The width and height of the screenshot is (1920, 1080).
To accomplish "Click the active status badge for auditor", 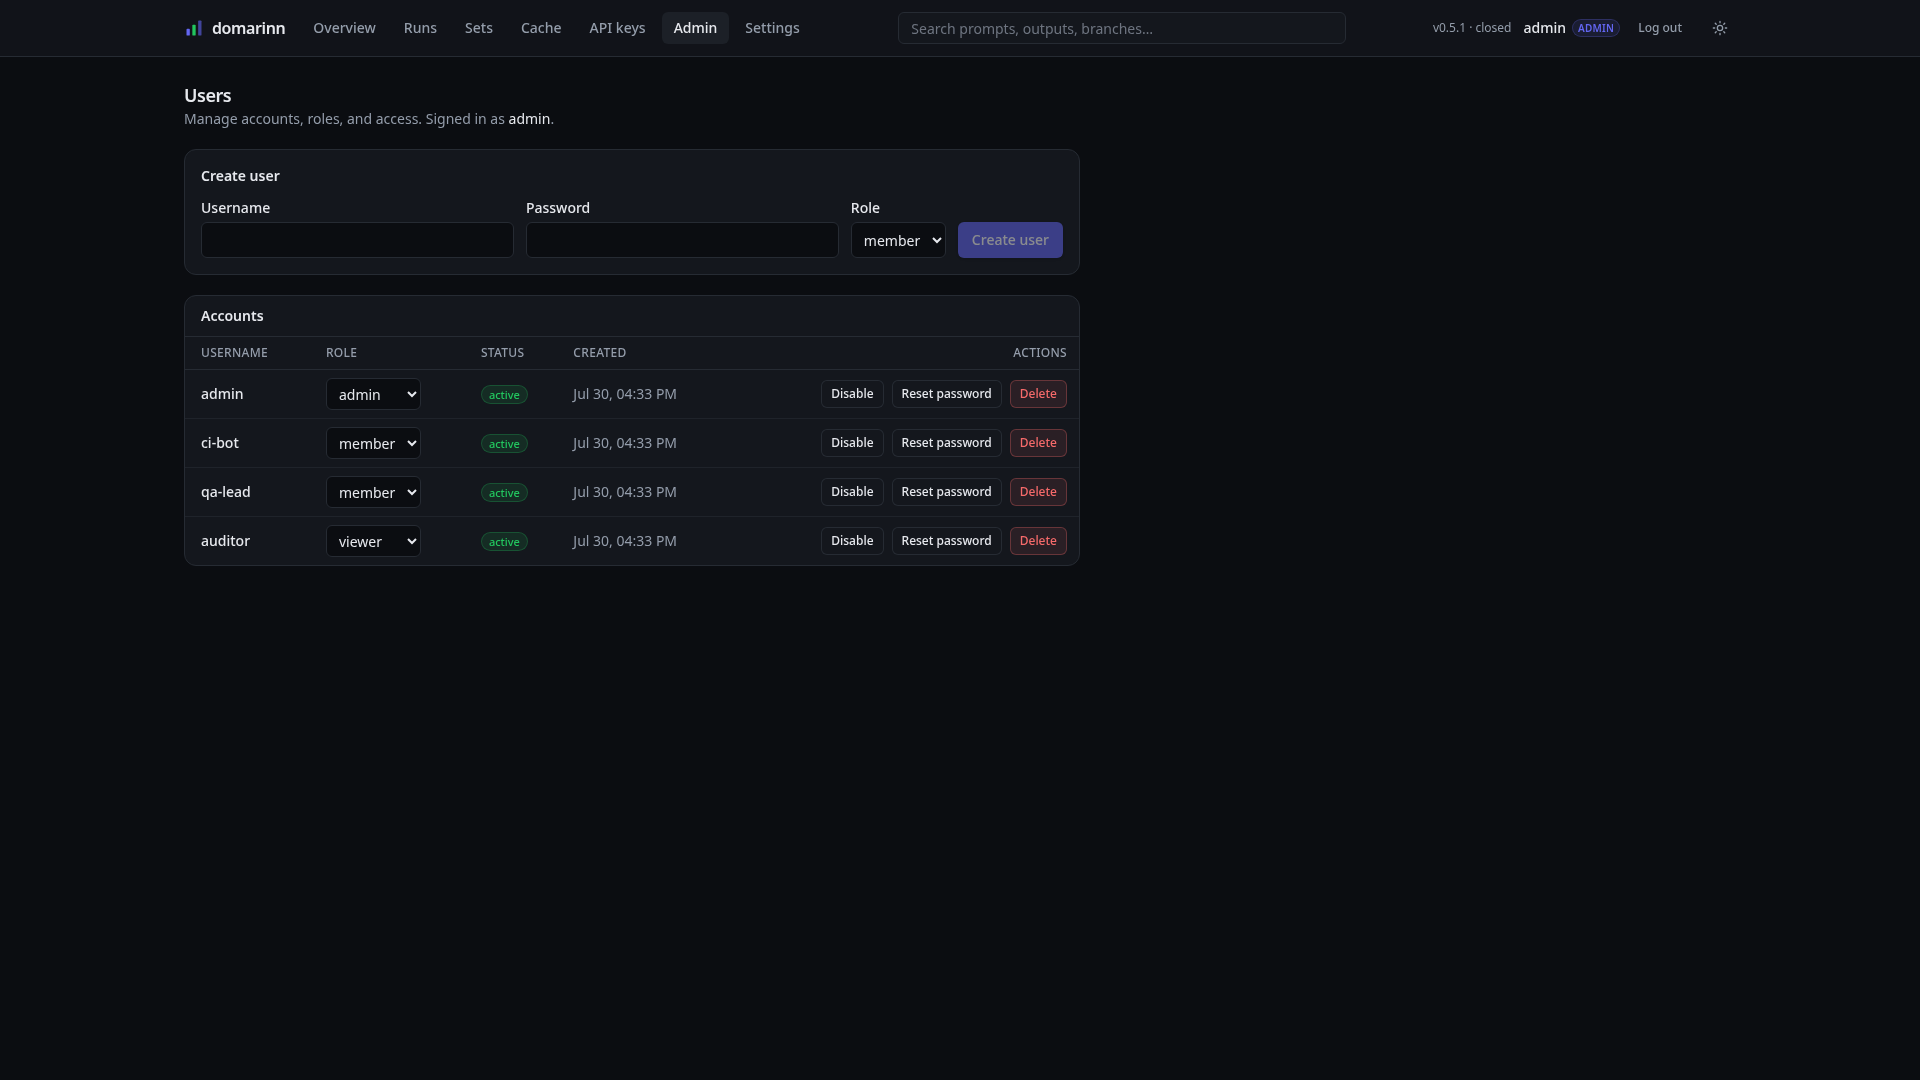I will point(504,542).
